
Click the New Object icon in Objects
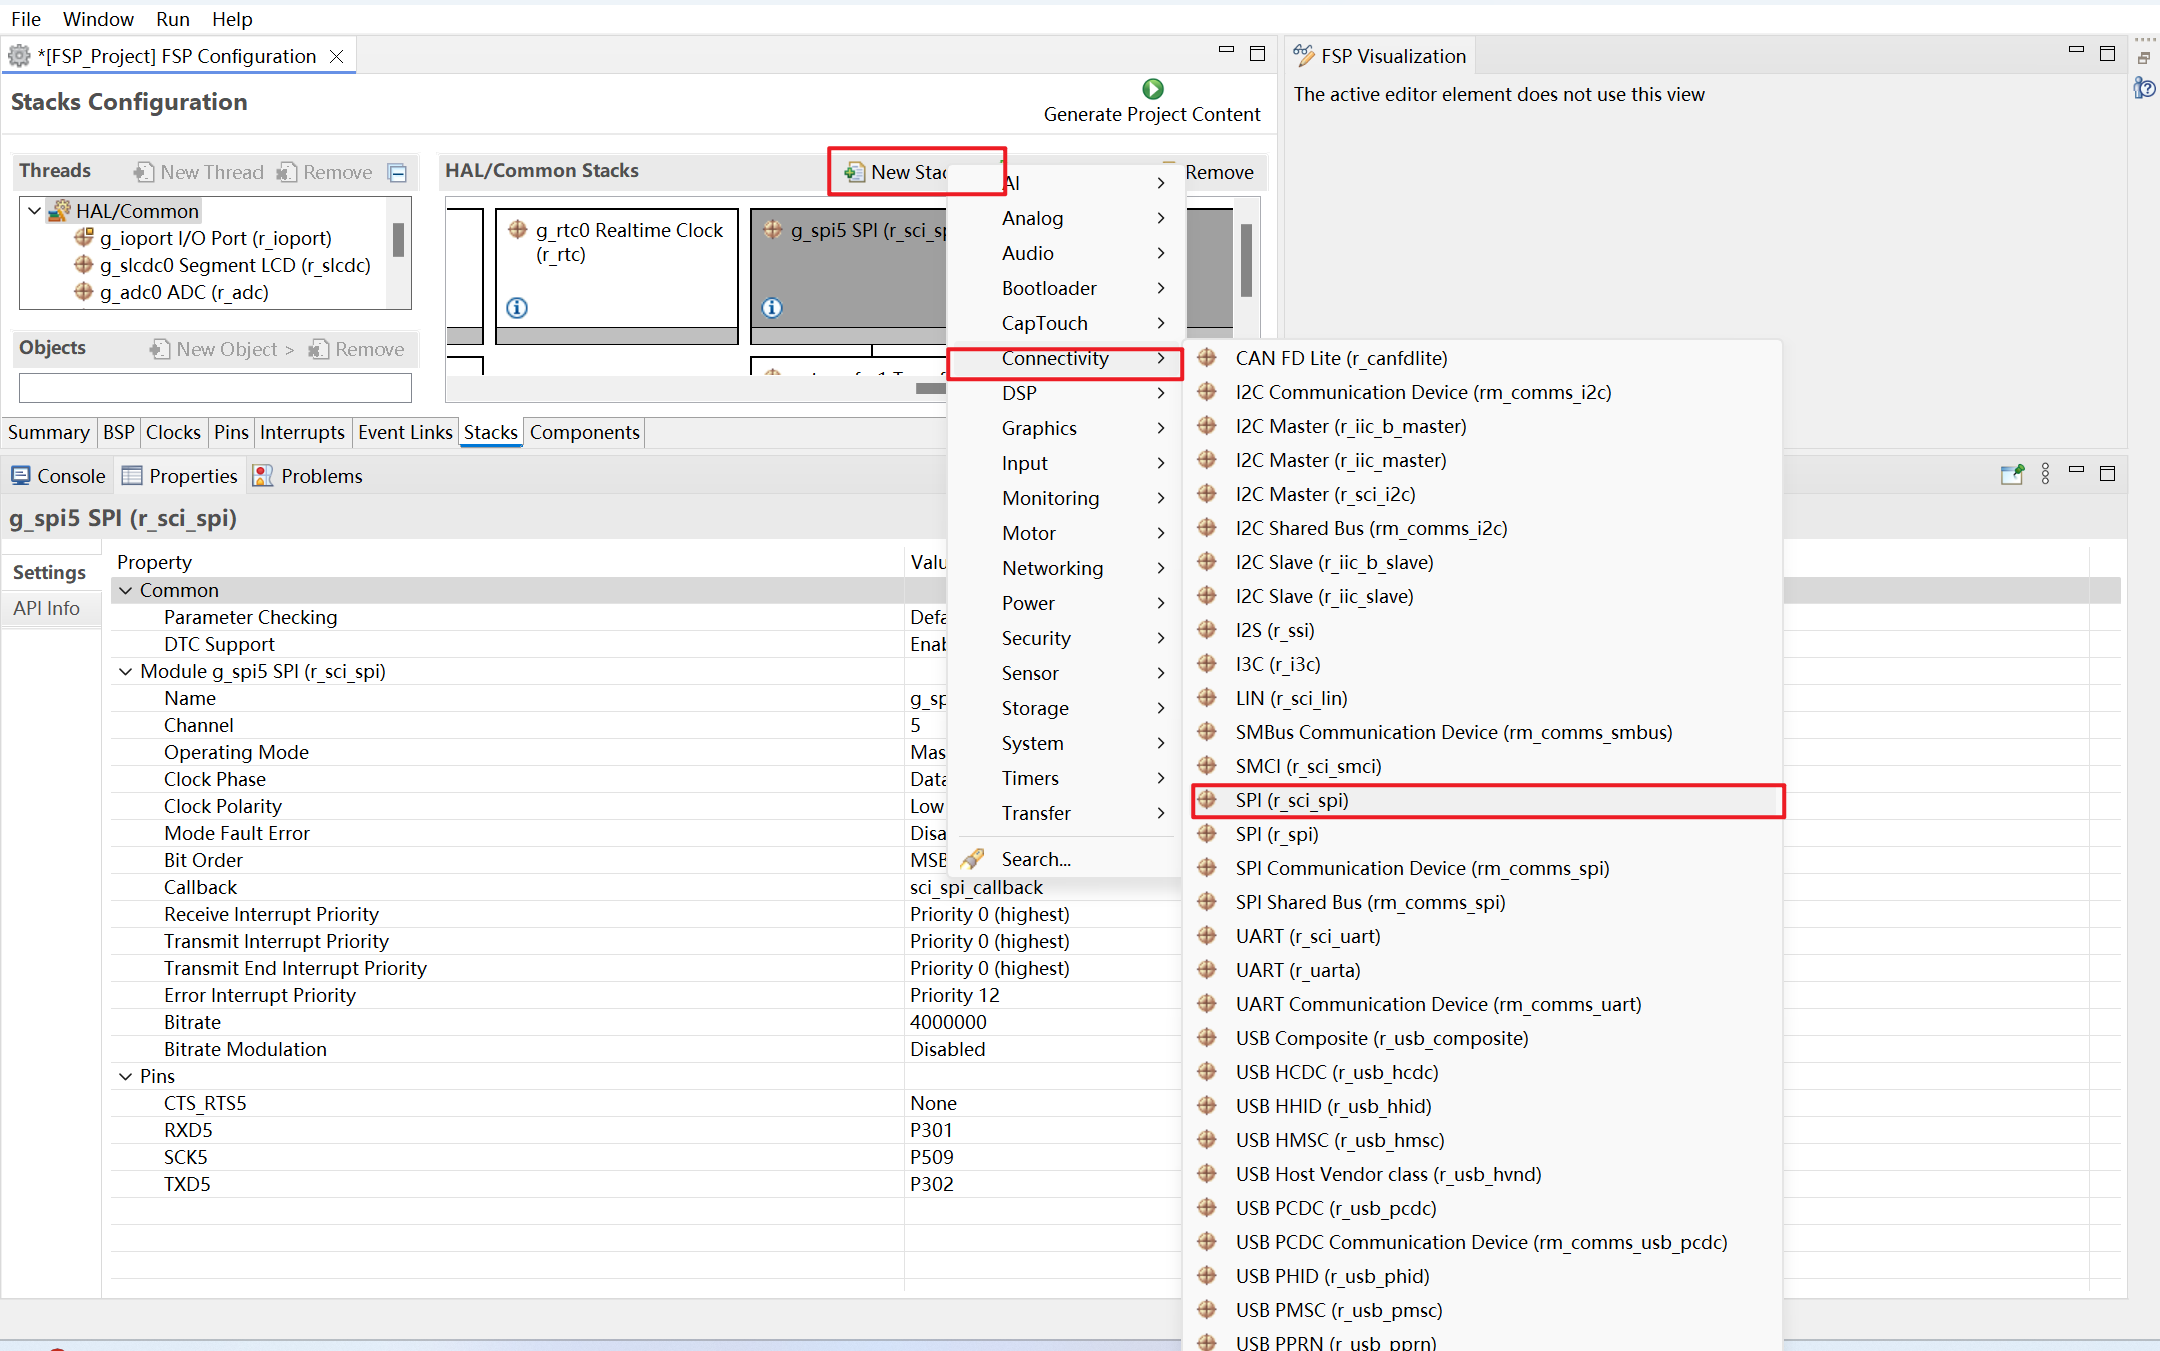tap(160, 349)
